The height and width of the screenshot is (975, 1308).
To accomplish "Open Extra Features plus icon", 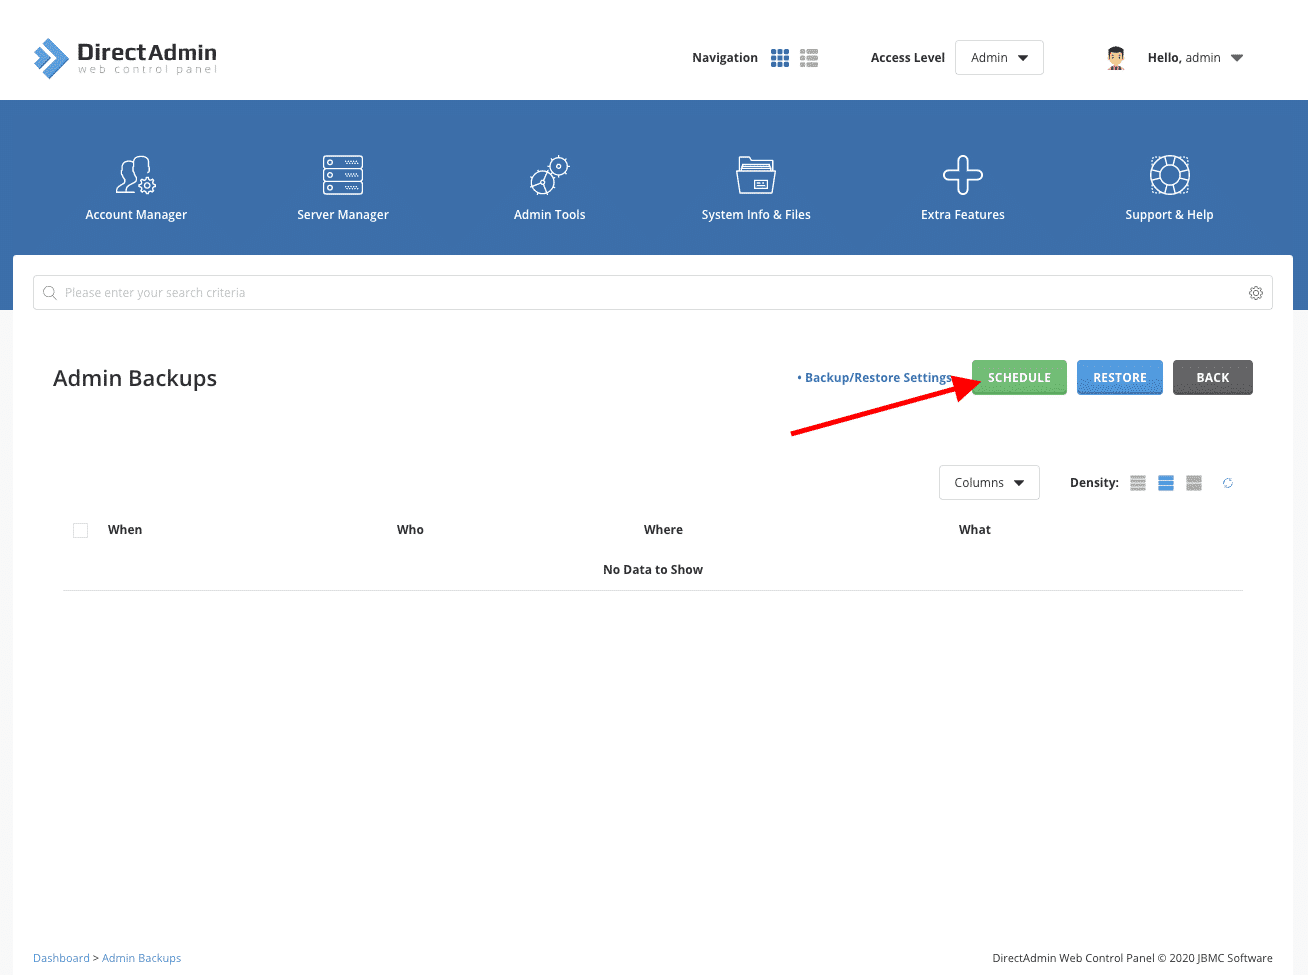I will point(962,176).
